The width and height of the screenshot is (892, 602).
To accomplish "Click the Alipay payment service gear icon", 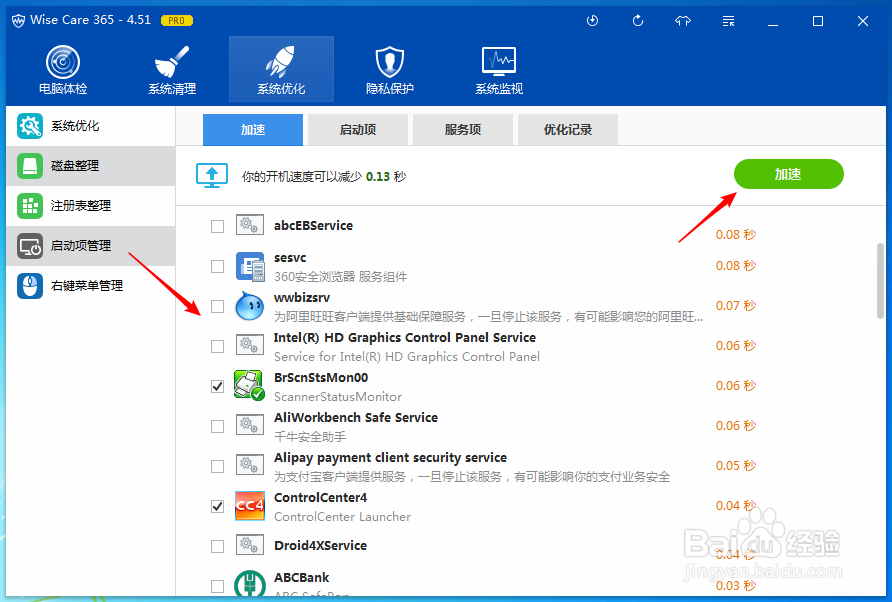I will point(250,465).
